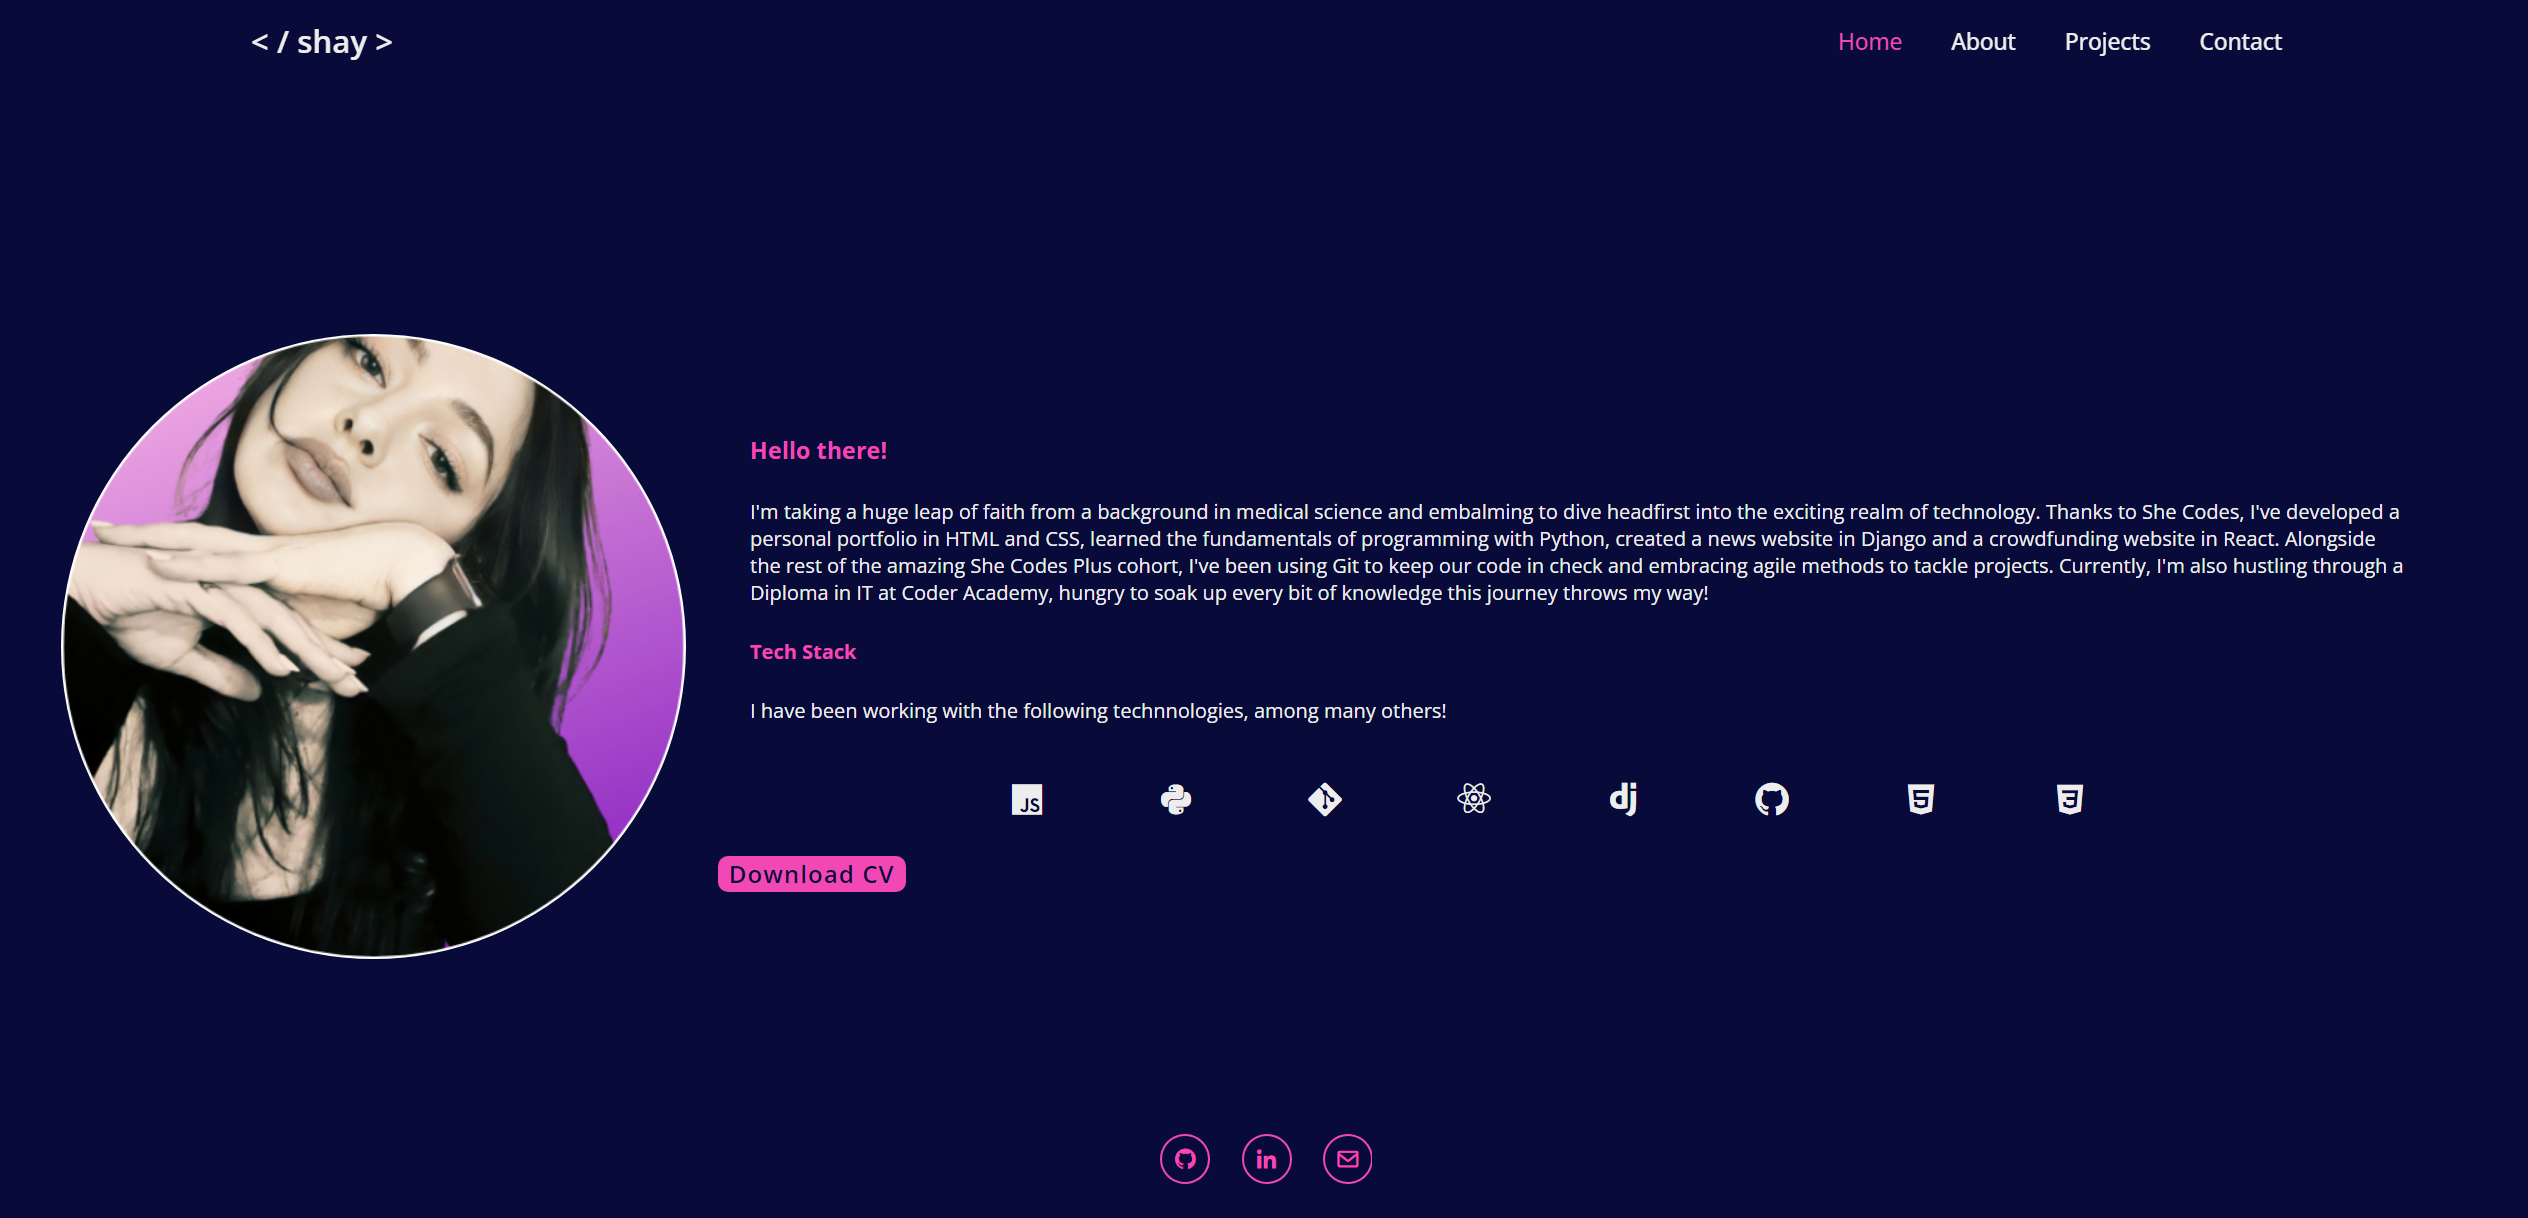Viewport: 2528px width, 1218px height.
Task: Select the Tech Stack section heading
Action: click(805, 652)
